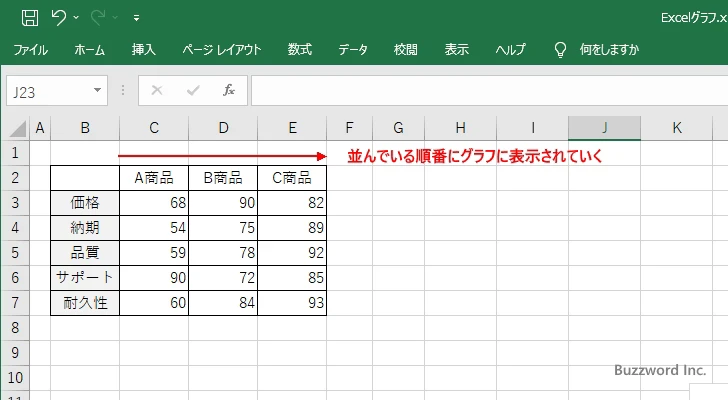This screenshot has width=728, height=400.
Task: Select row 7 header
Action: [15, 303]
